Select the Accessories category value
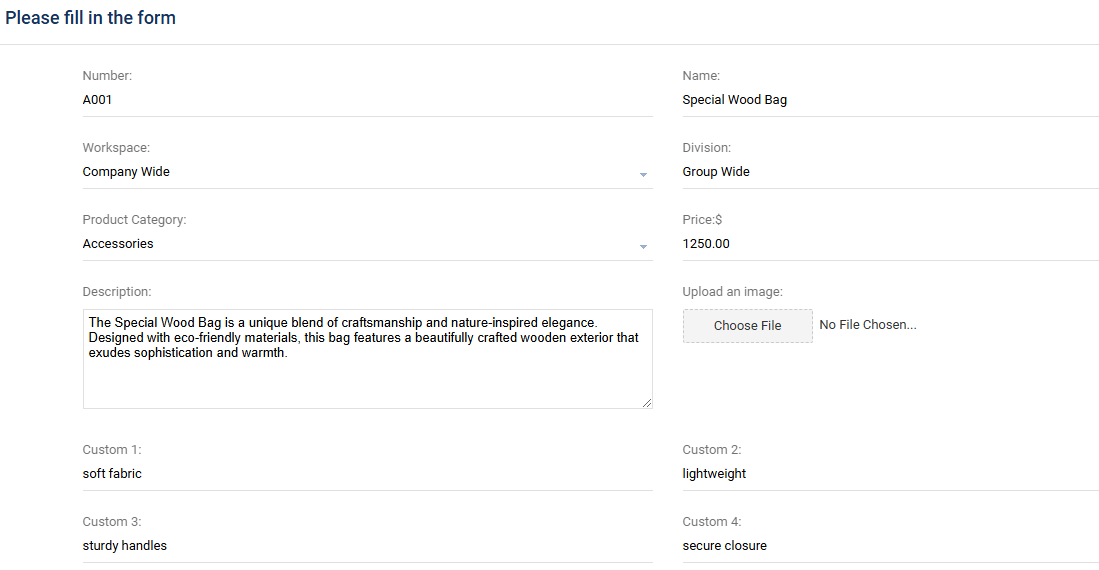1099x570 pixels. (x=118, y=244)
